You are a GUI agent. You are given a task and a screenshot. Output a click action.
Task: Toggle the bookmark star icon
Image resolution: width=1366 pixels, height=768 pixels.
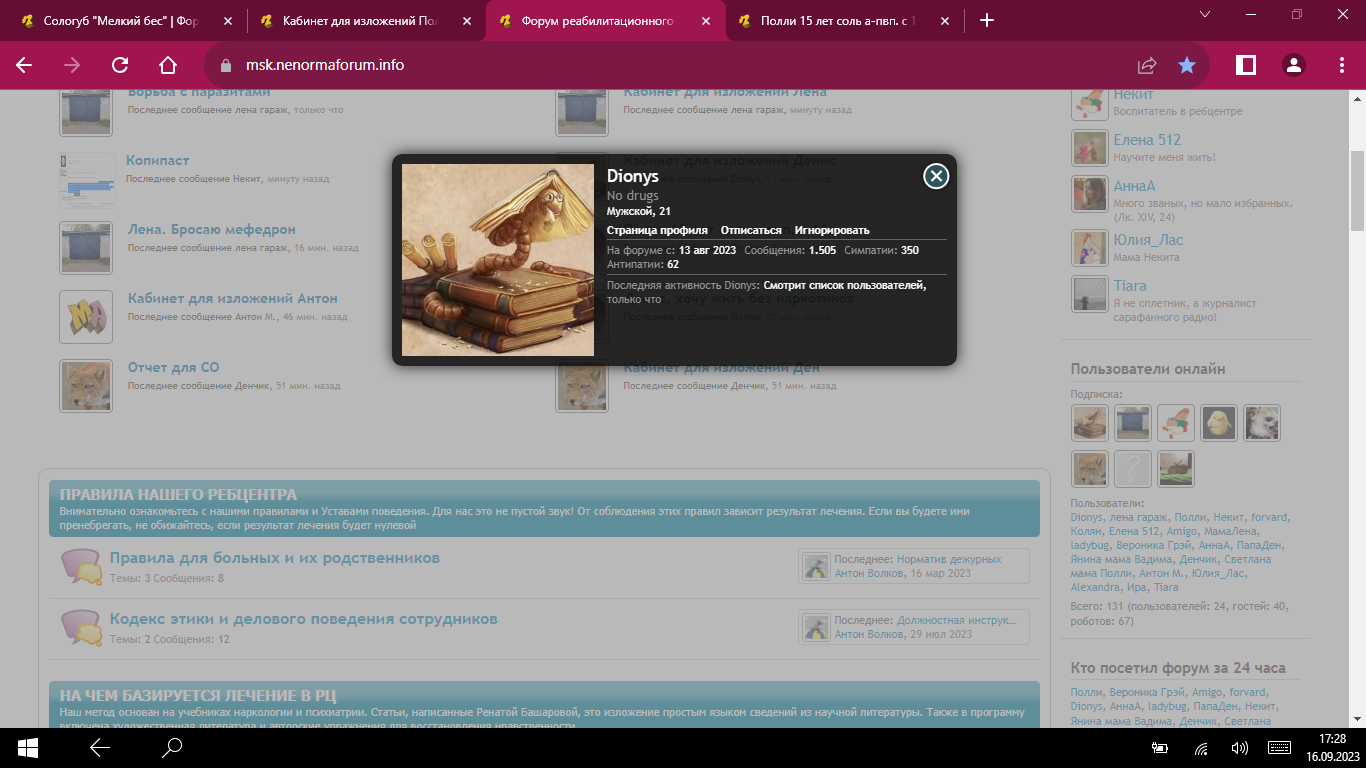point(1187,65)
